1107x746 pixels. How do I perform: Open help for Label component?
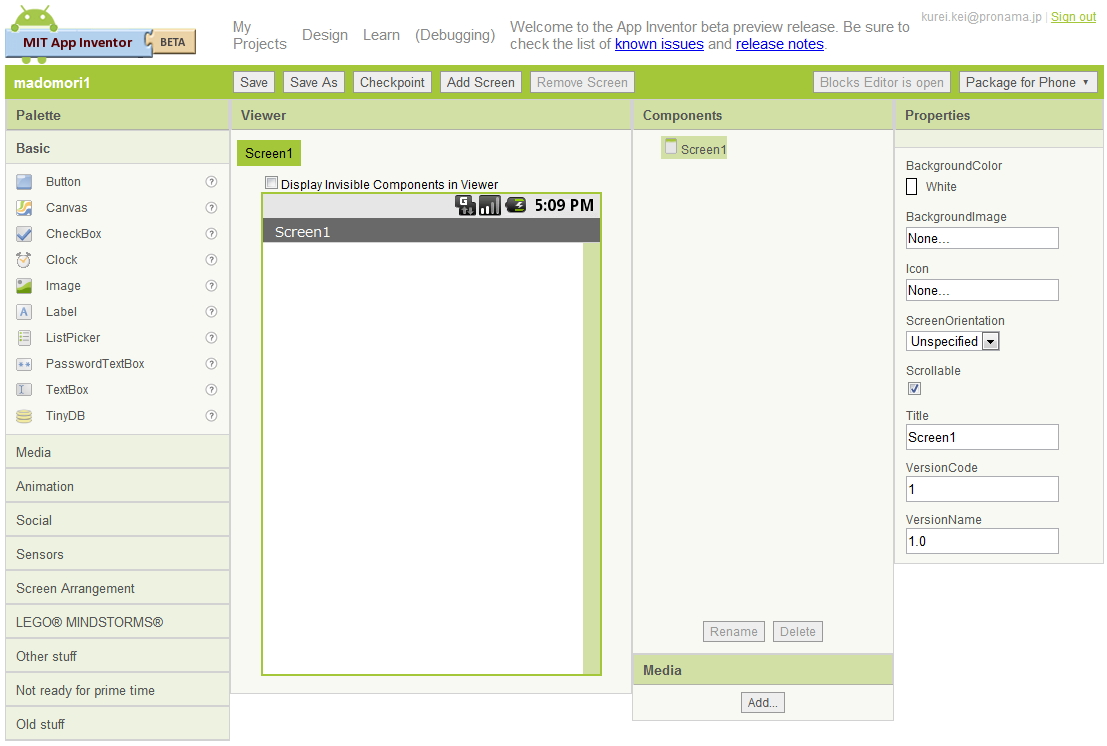[x=211, y=312]
